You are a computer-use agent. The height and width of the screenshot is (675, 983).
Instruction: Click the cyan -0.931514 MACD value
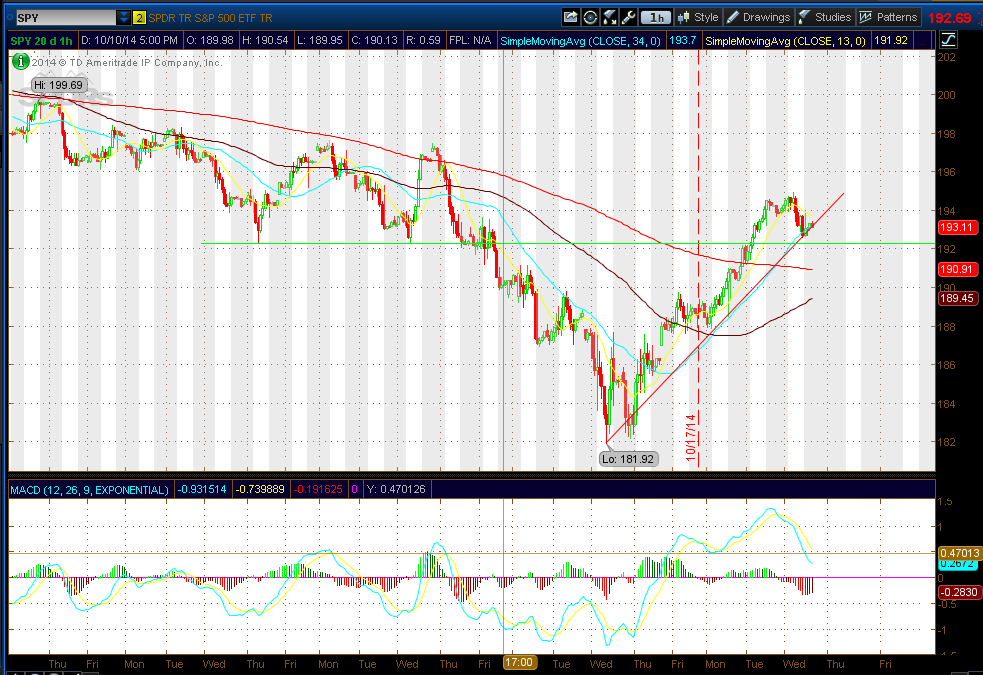coord(202,489)
